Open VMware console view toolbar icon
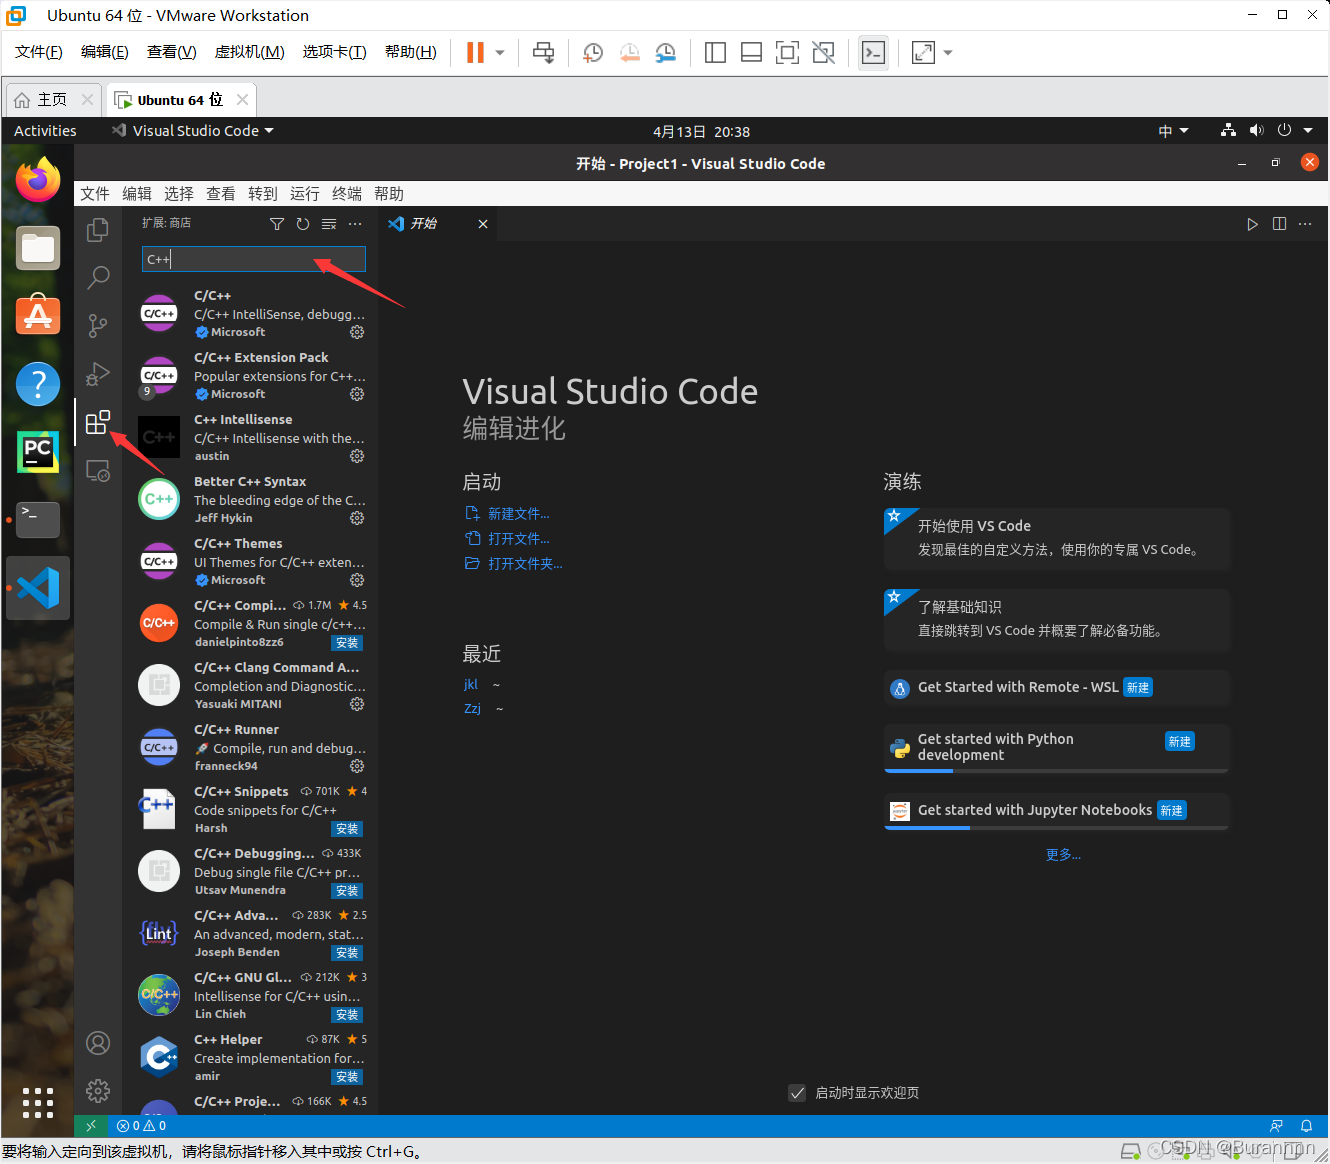Image resolution: width=1330 pixels, height=1164 pixels. [x=873, y=53]
